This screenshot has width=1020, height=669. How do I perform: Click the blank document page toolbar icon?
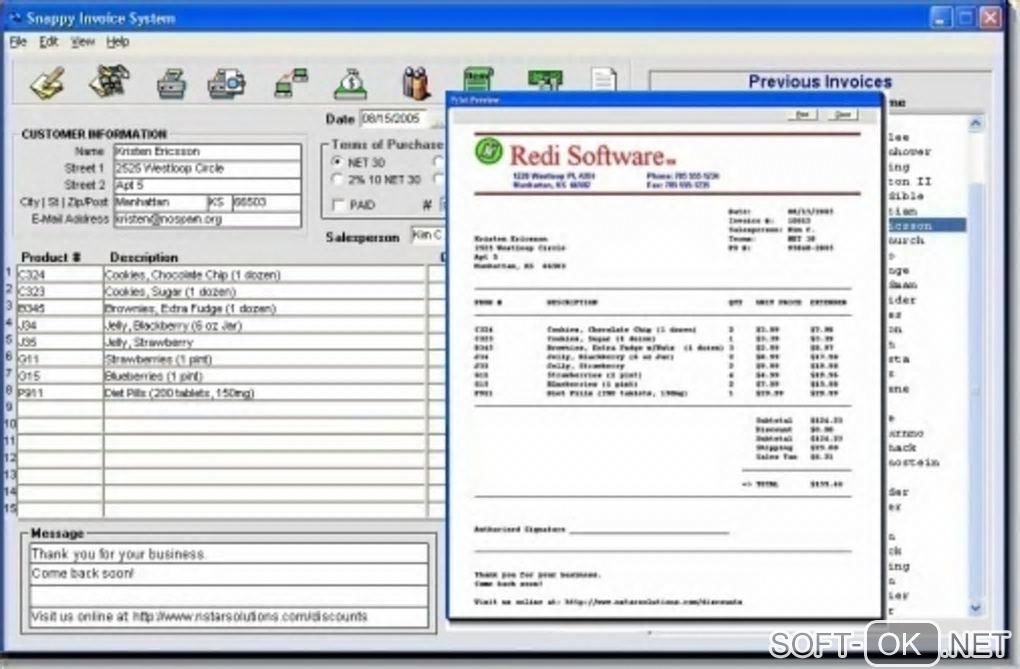click(604, 79)
